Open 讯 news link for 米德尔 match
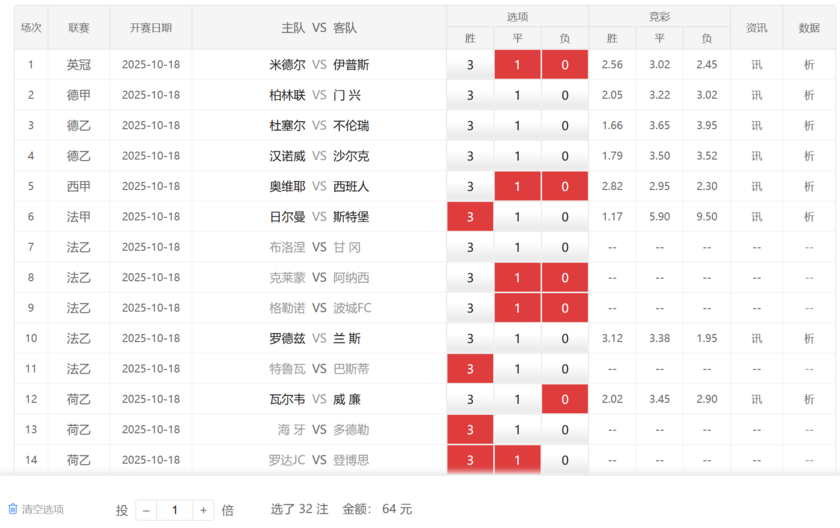The image size is (840, 528). [x=756, y=65]
